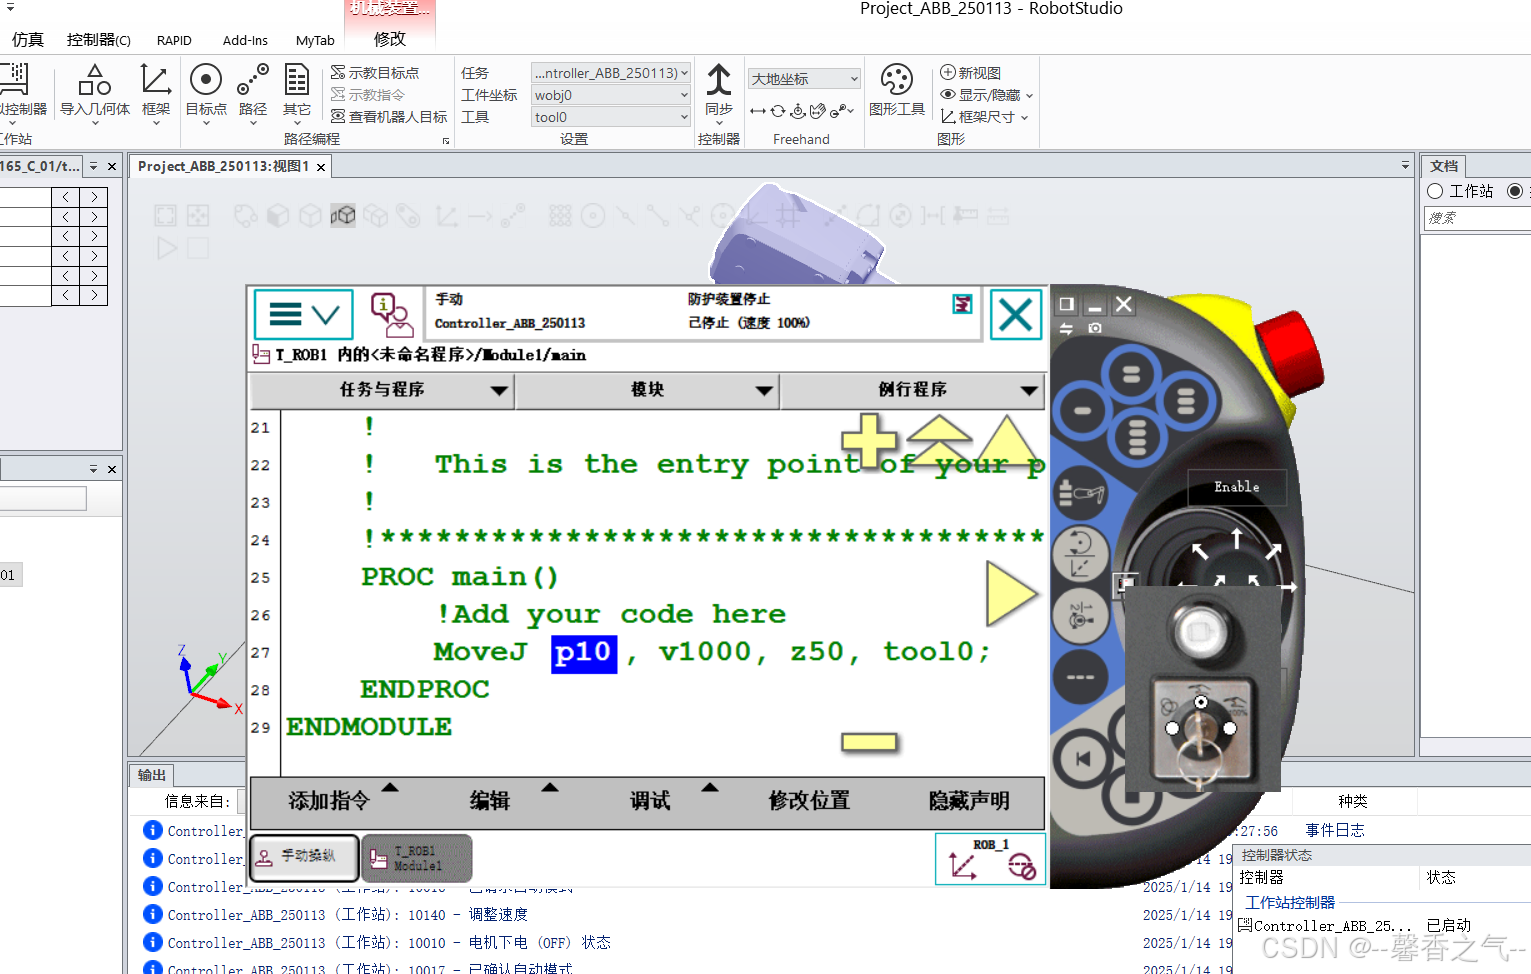The width and height of the screenshot is (1531, 974).
Task: Click the double-arrow page-up button in editor
Action: (x=939, y=441)
